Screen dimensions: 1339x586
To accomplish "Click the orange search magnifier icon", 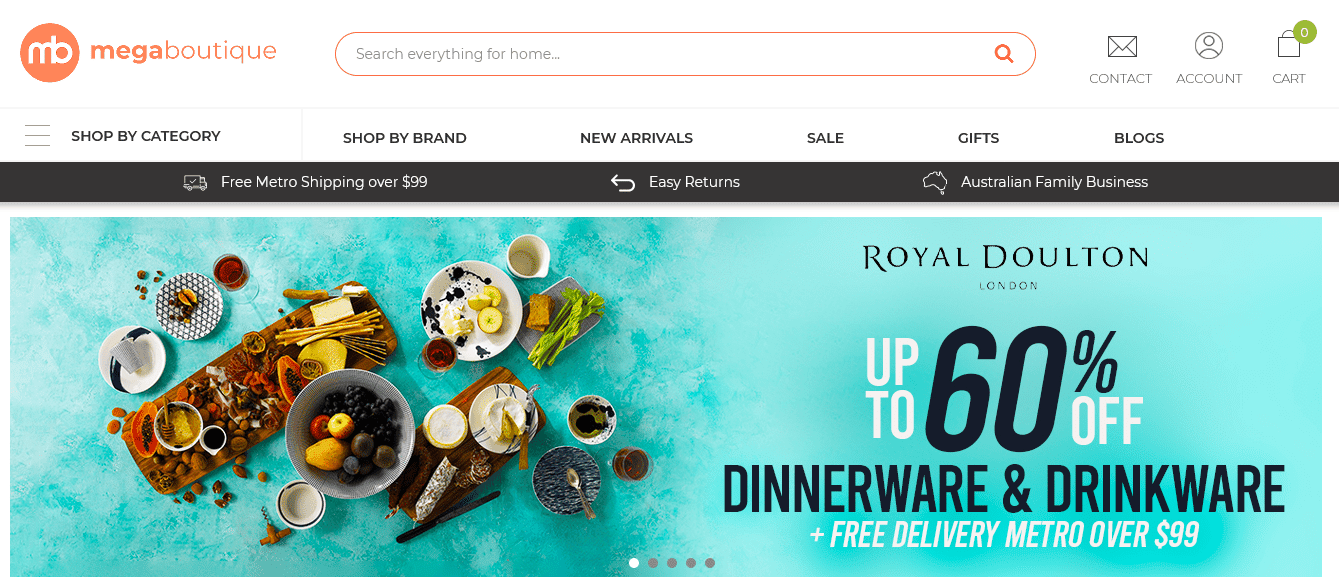I will click(x=1004, y=54).
